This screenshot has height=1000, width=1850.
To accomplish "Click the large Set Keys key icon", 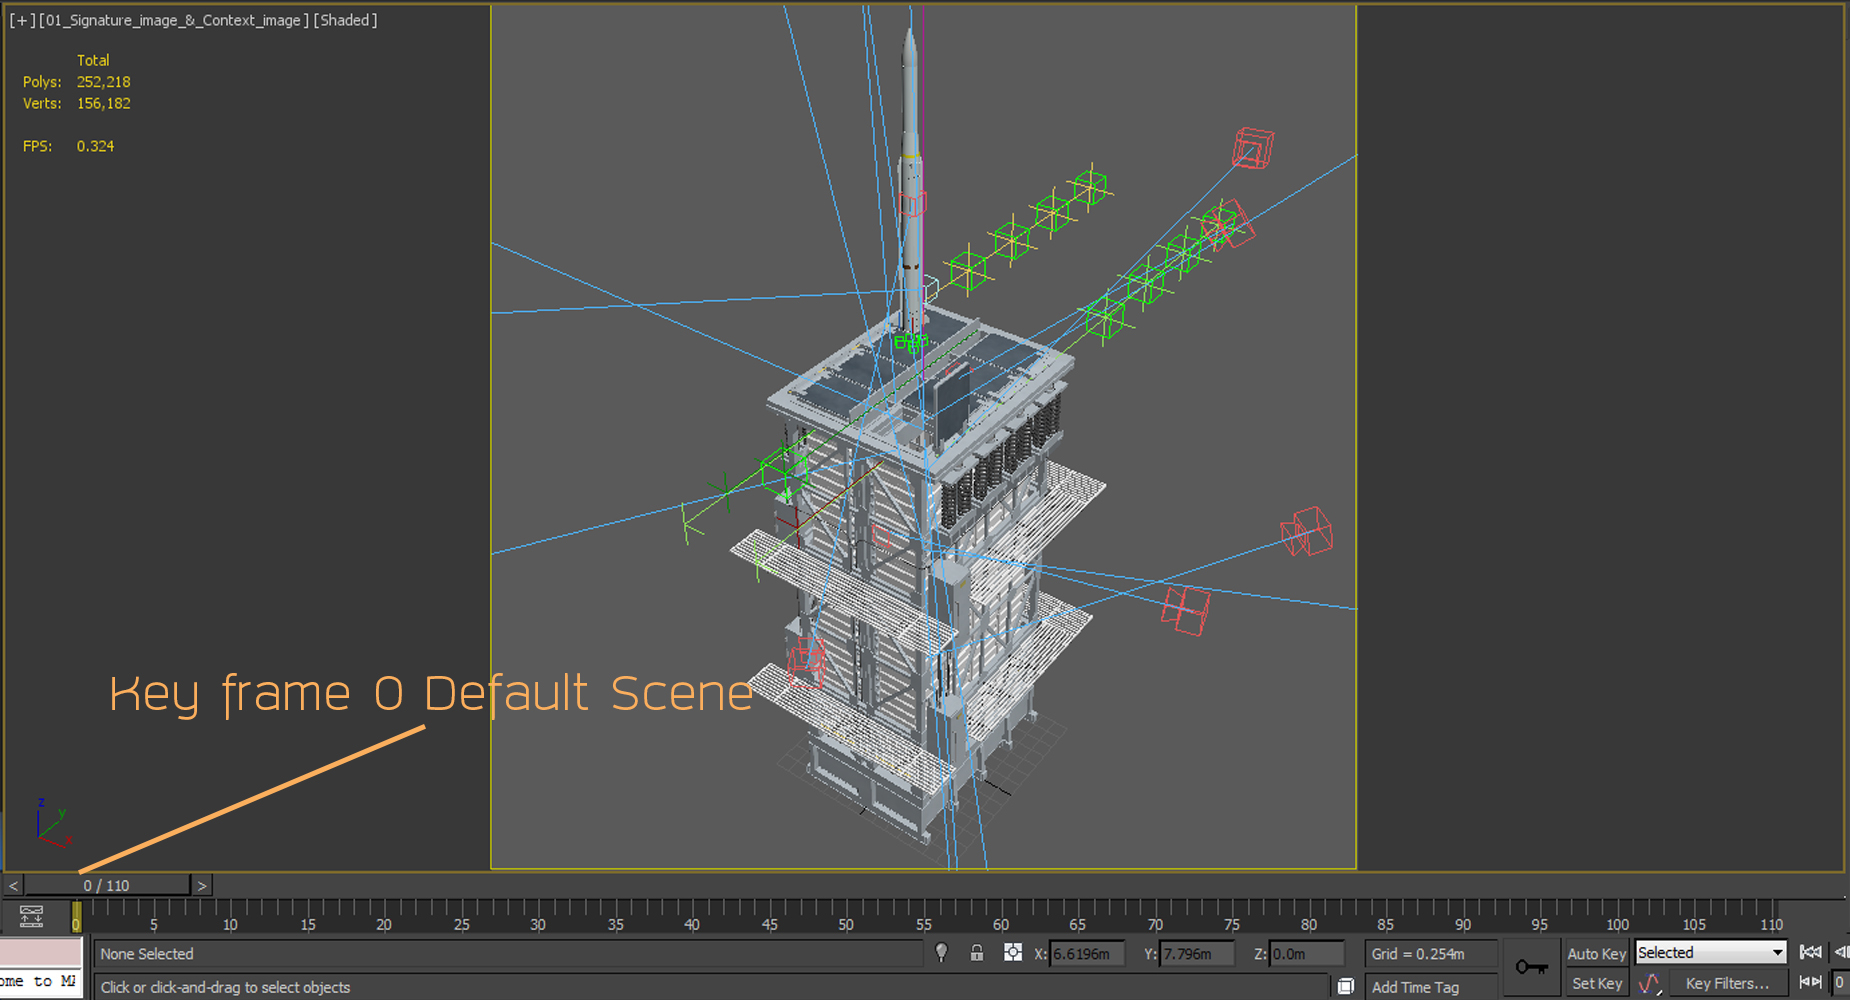I will 1530,967.
